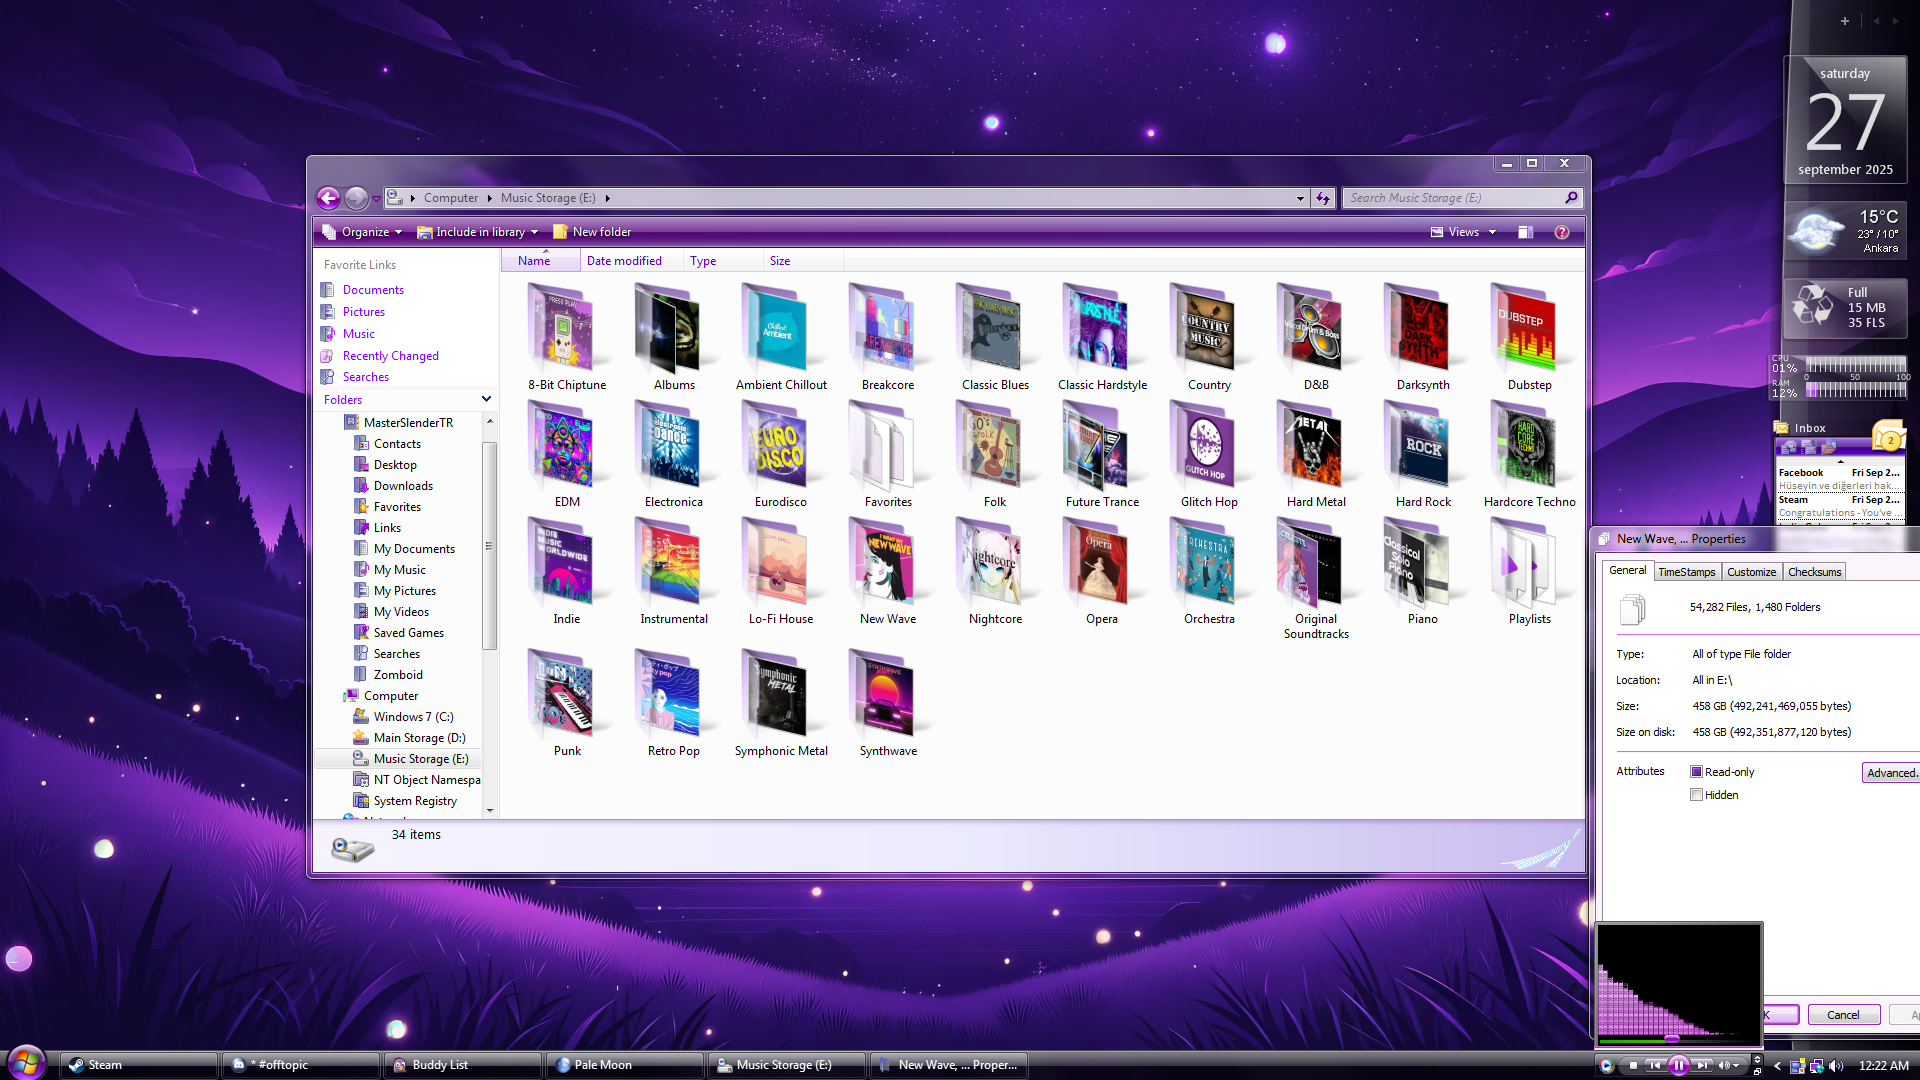1920x1080 pixels.
Task: Go to previous track in taskbar player
Action: point(1655,1066)
